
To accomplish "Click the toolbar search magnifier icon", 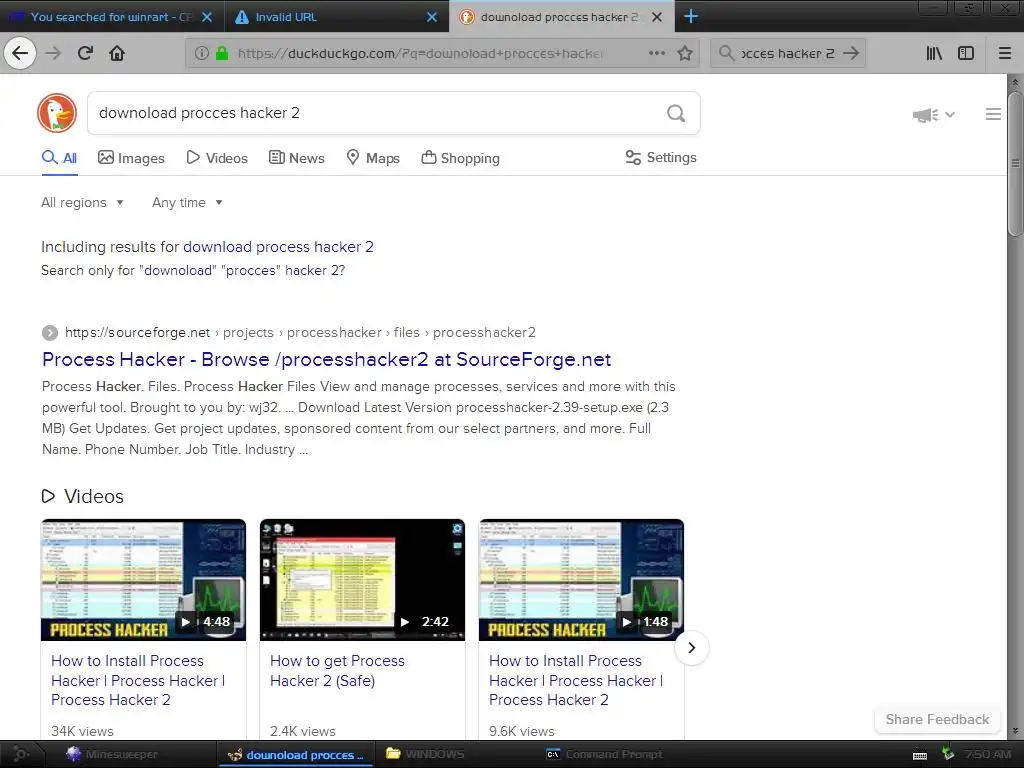I will tap(726, 53).
